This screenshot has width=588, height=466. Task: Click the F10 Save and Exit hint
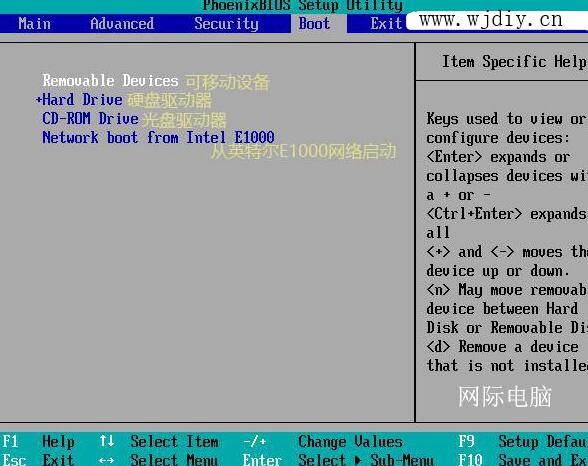point(523,459)
